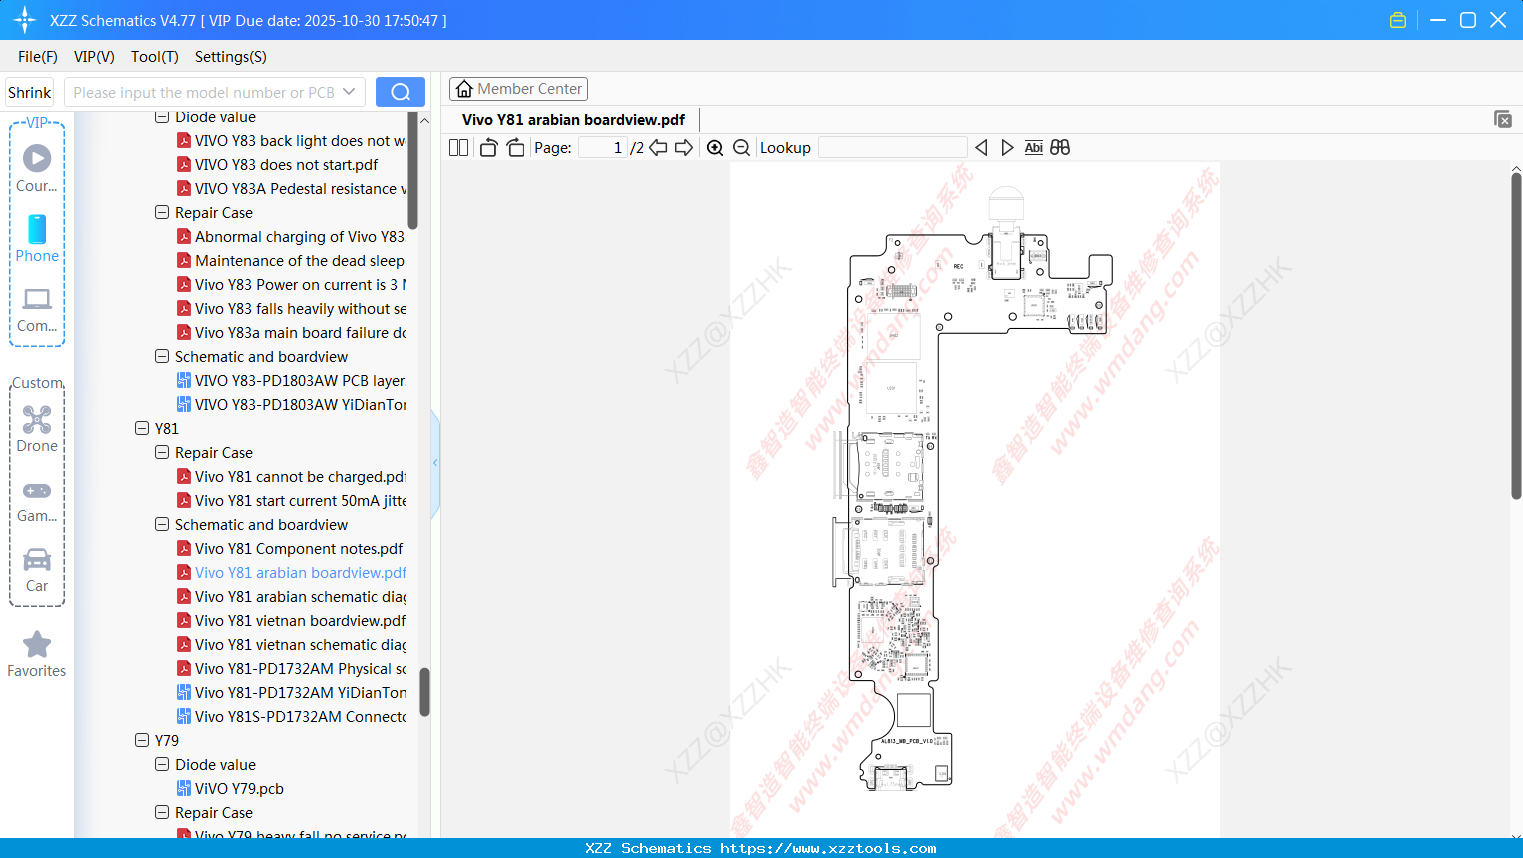
Task: Open the Courses video category
Action: pyautogui.click(x=37, y=168)
